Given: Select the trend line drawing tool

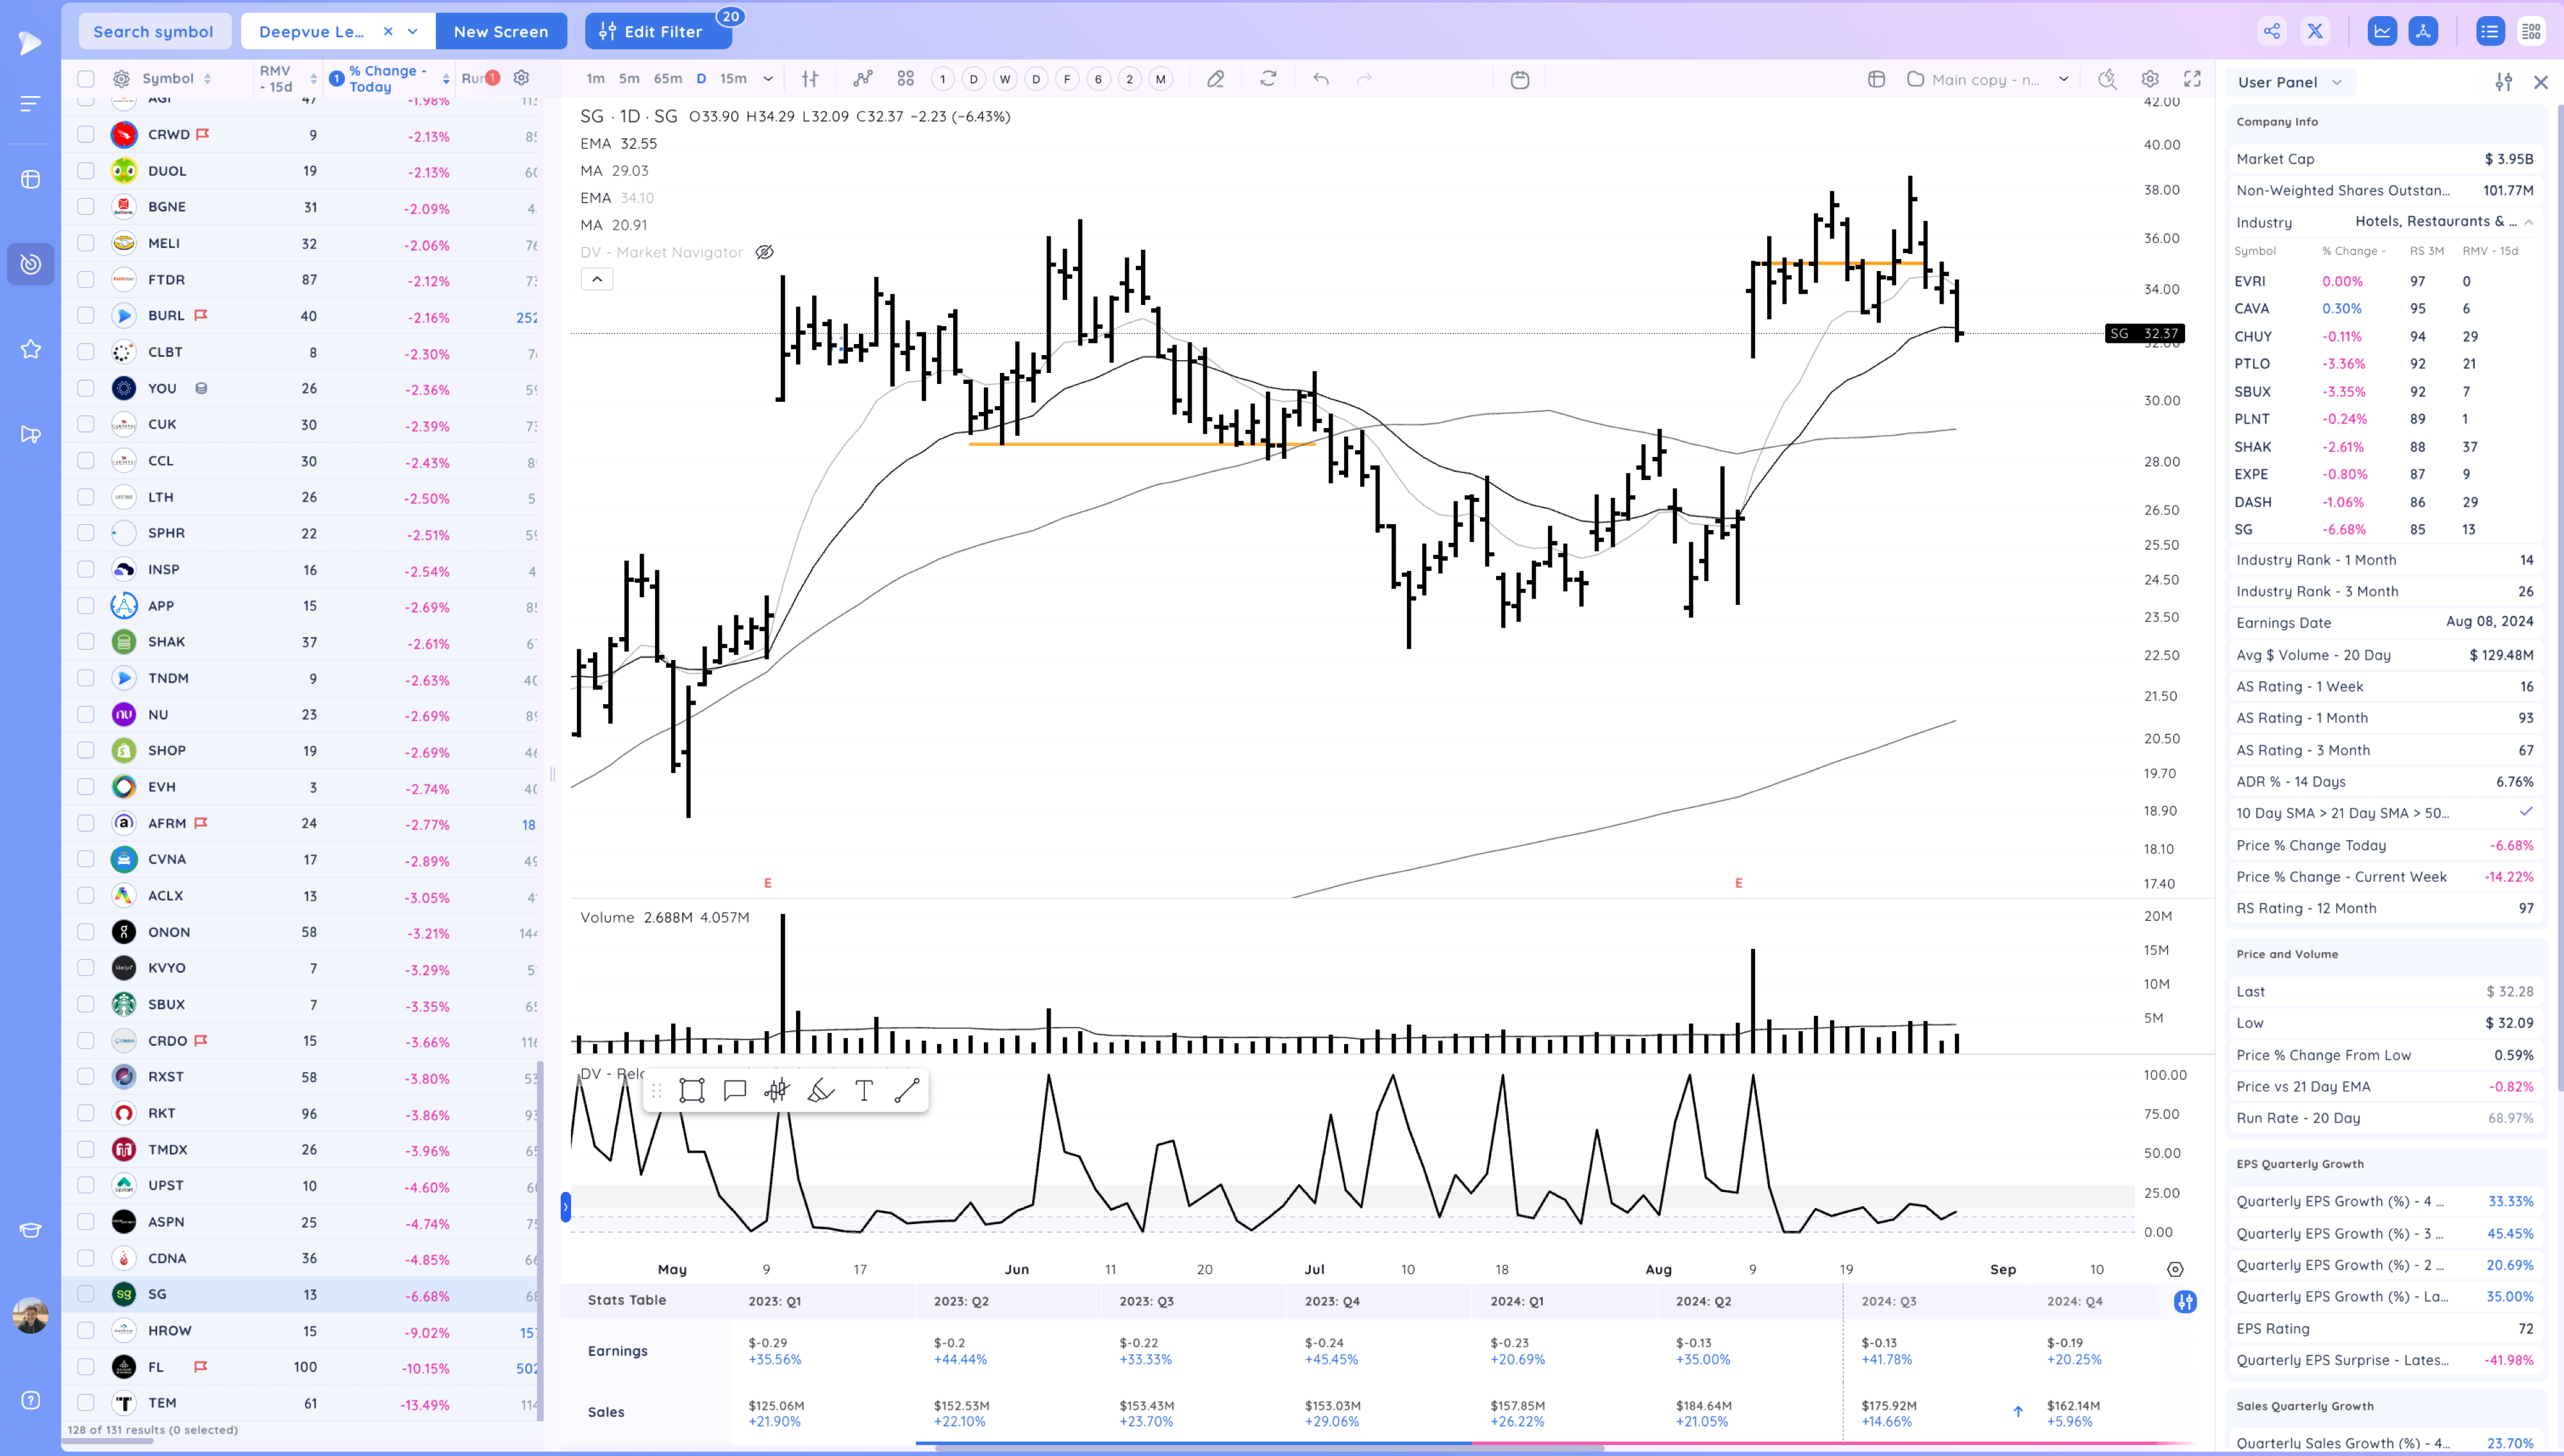Looking at the screenshot, I should click(x=907, y=1090).
